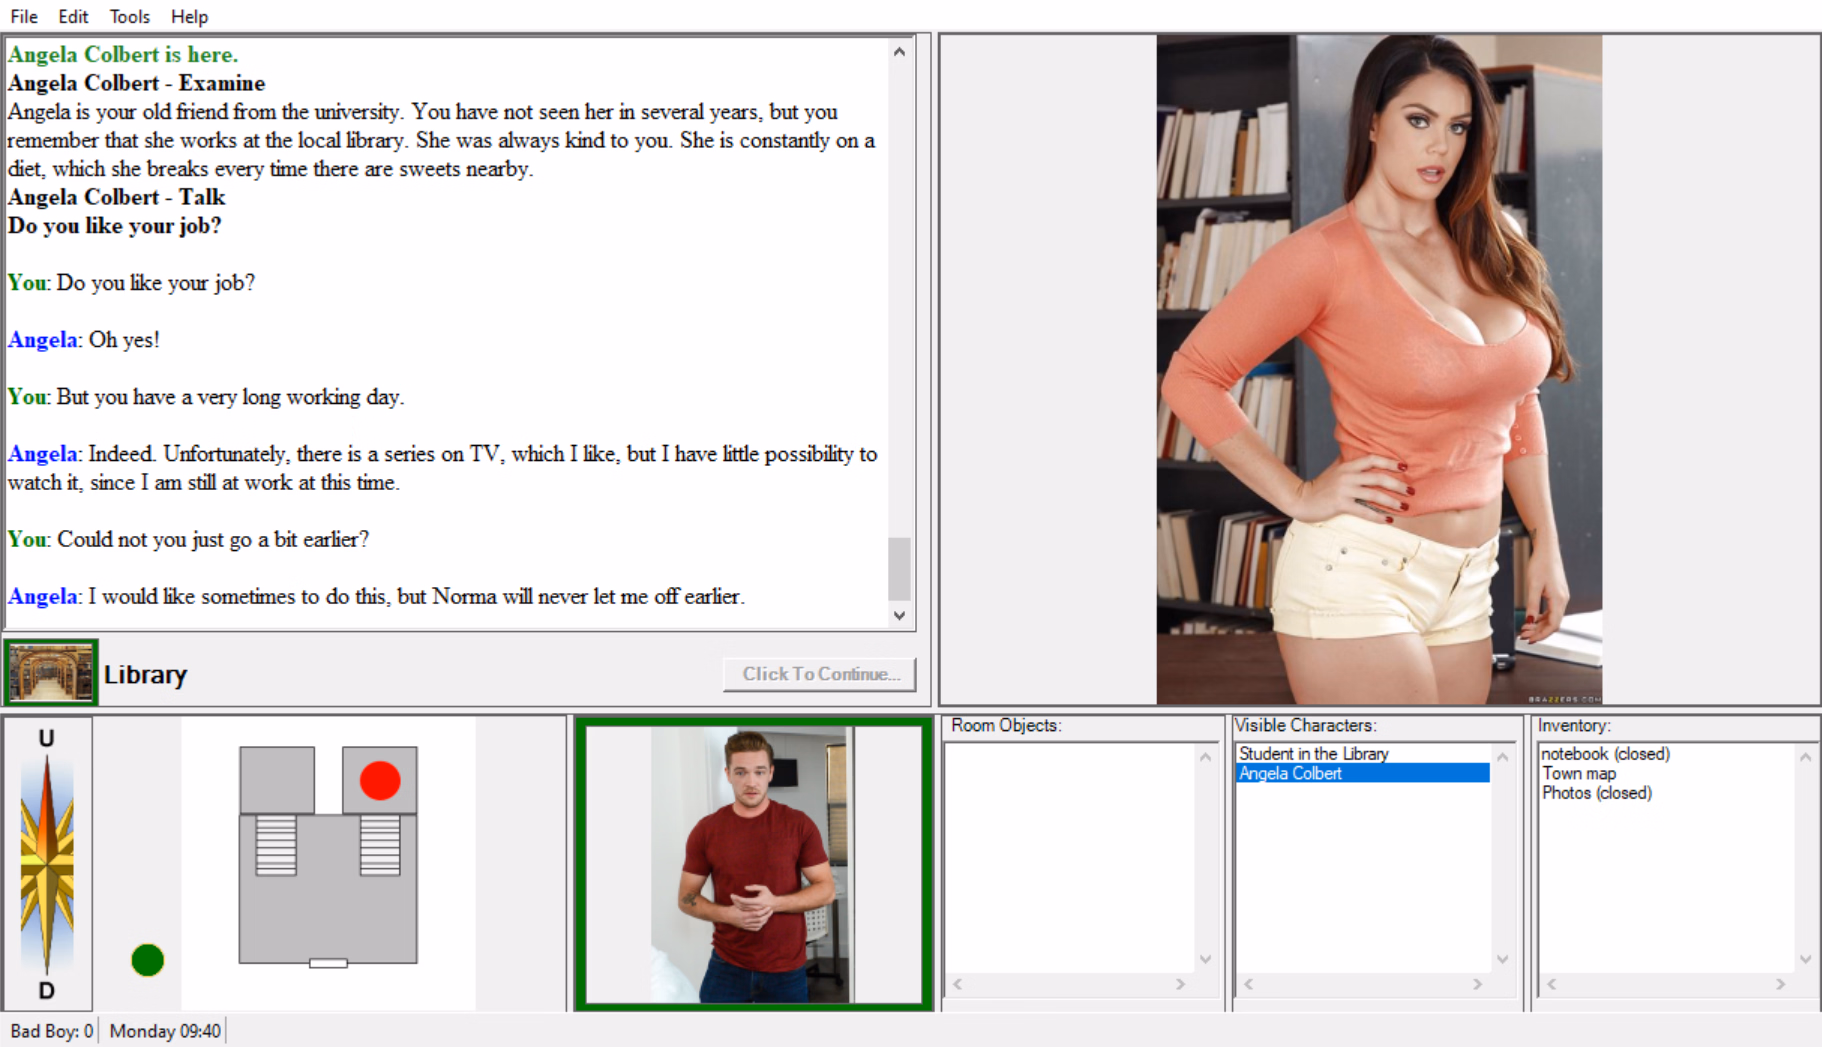Click Inventory scroll down arrow
The height and width of the screenshot is (1047, 1822).
[x=1806, y=959]
